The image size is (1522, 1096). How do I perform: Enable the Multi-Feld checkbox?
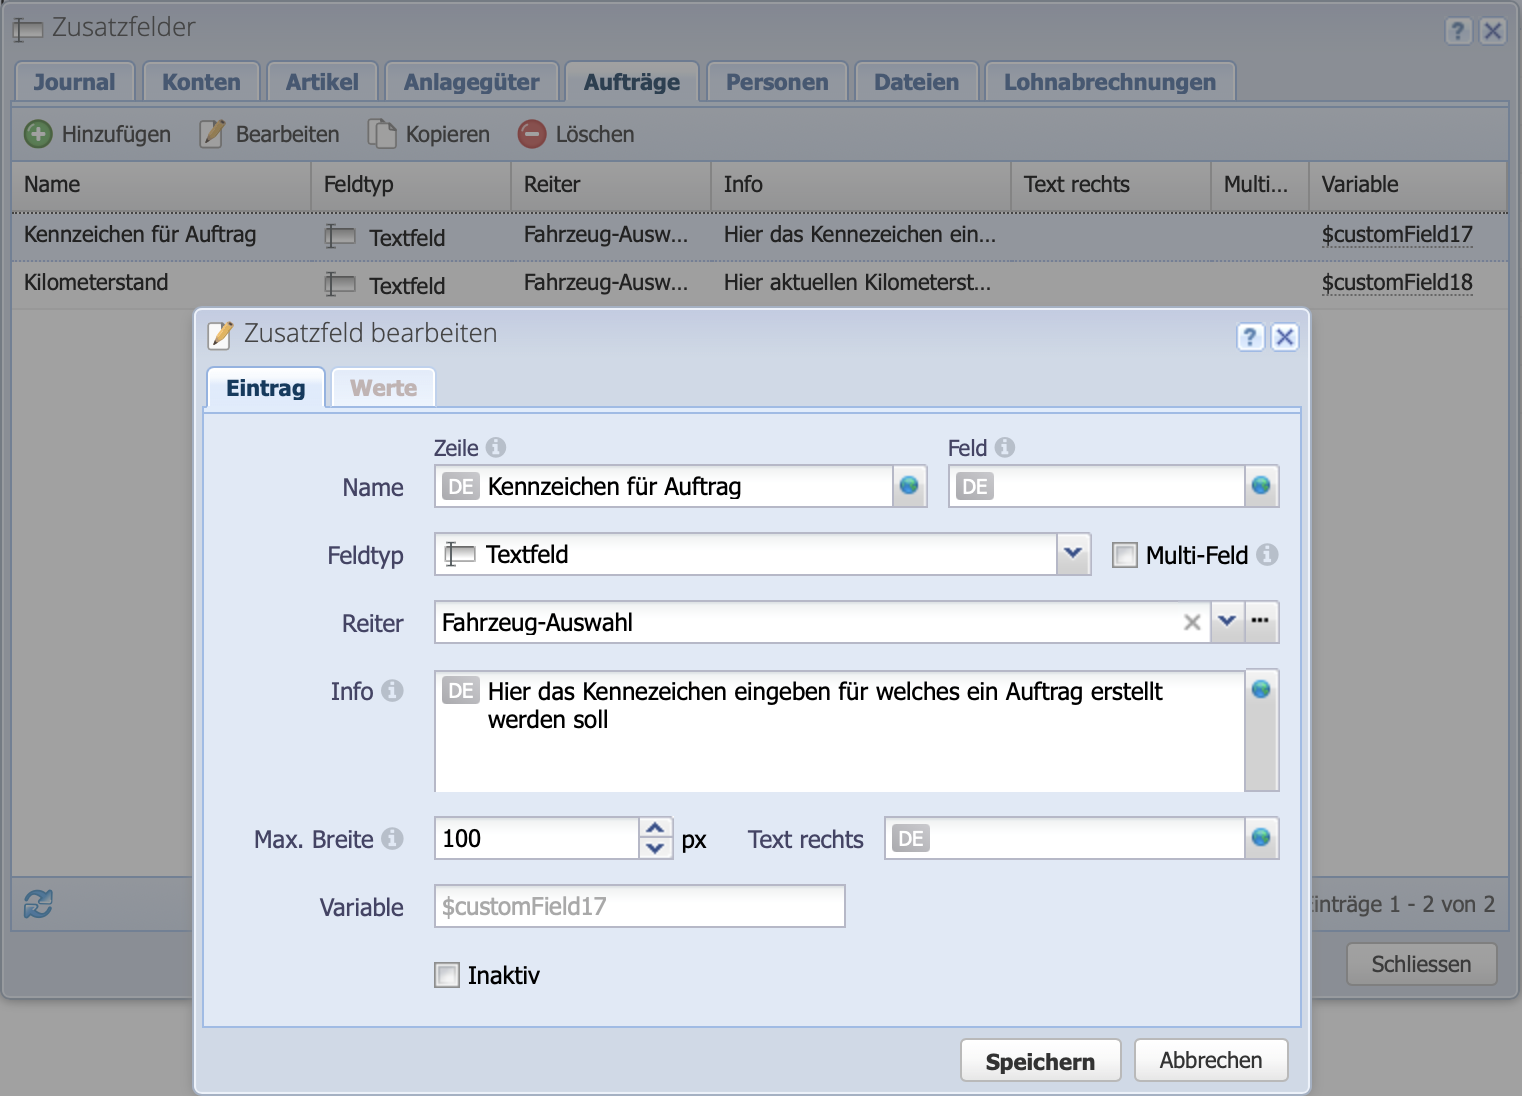(1125, 555)
